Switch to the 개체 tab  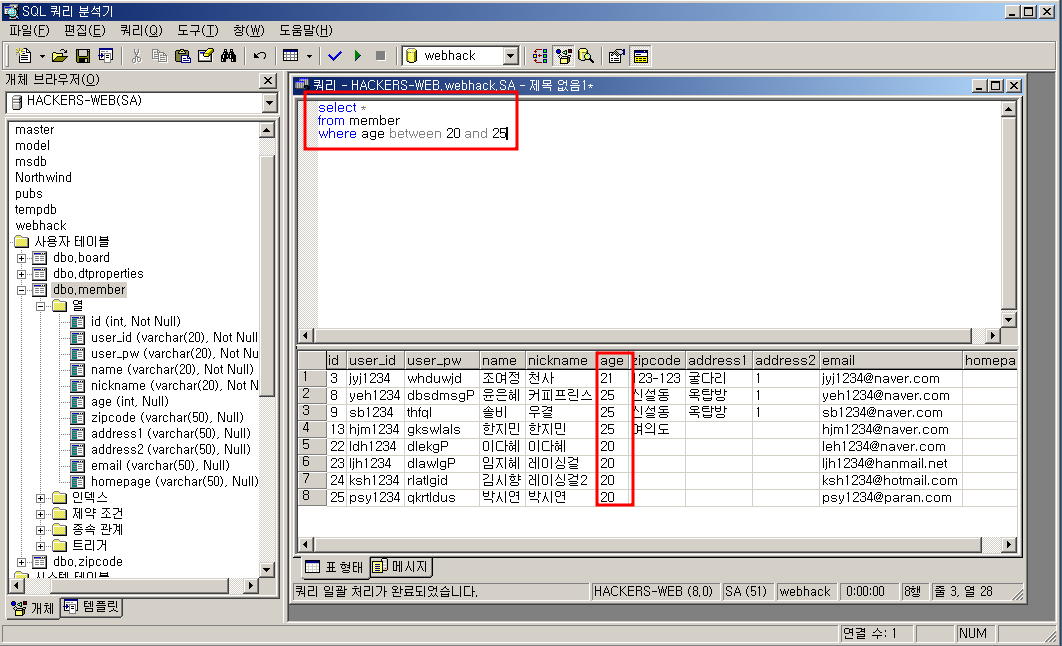point(33,608)
